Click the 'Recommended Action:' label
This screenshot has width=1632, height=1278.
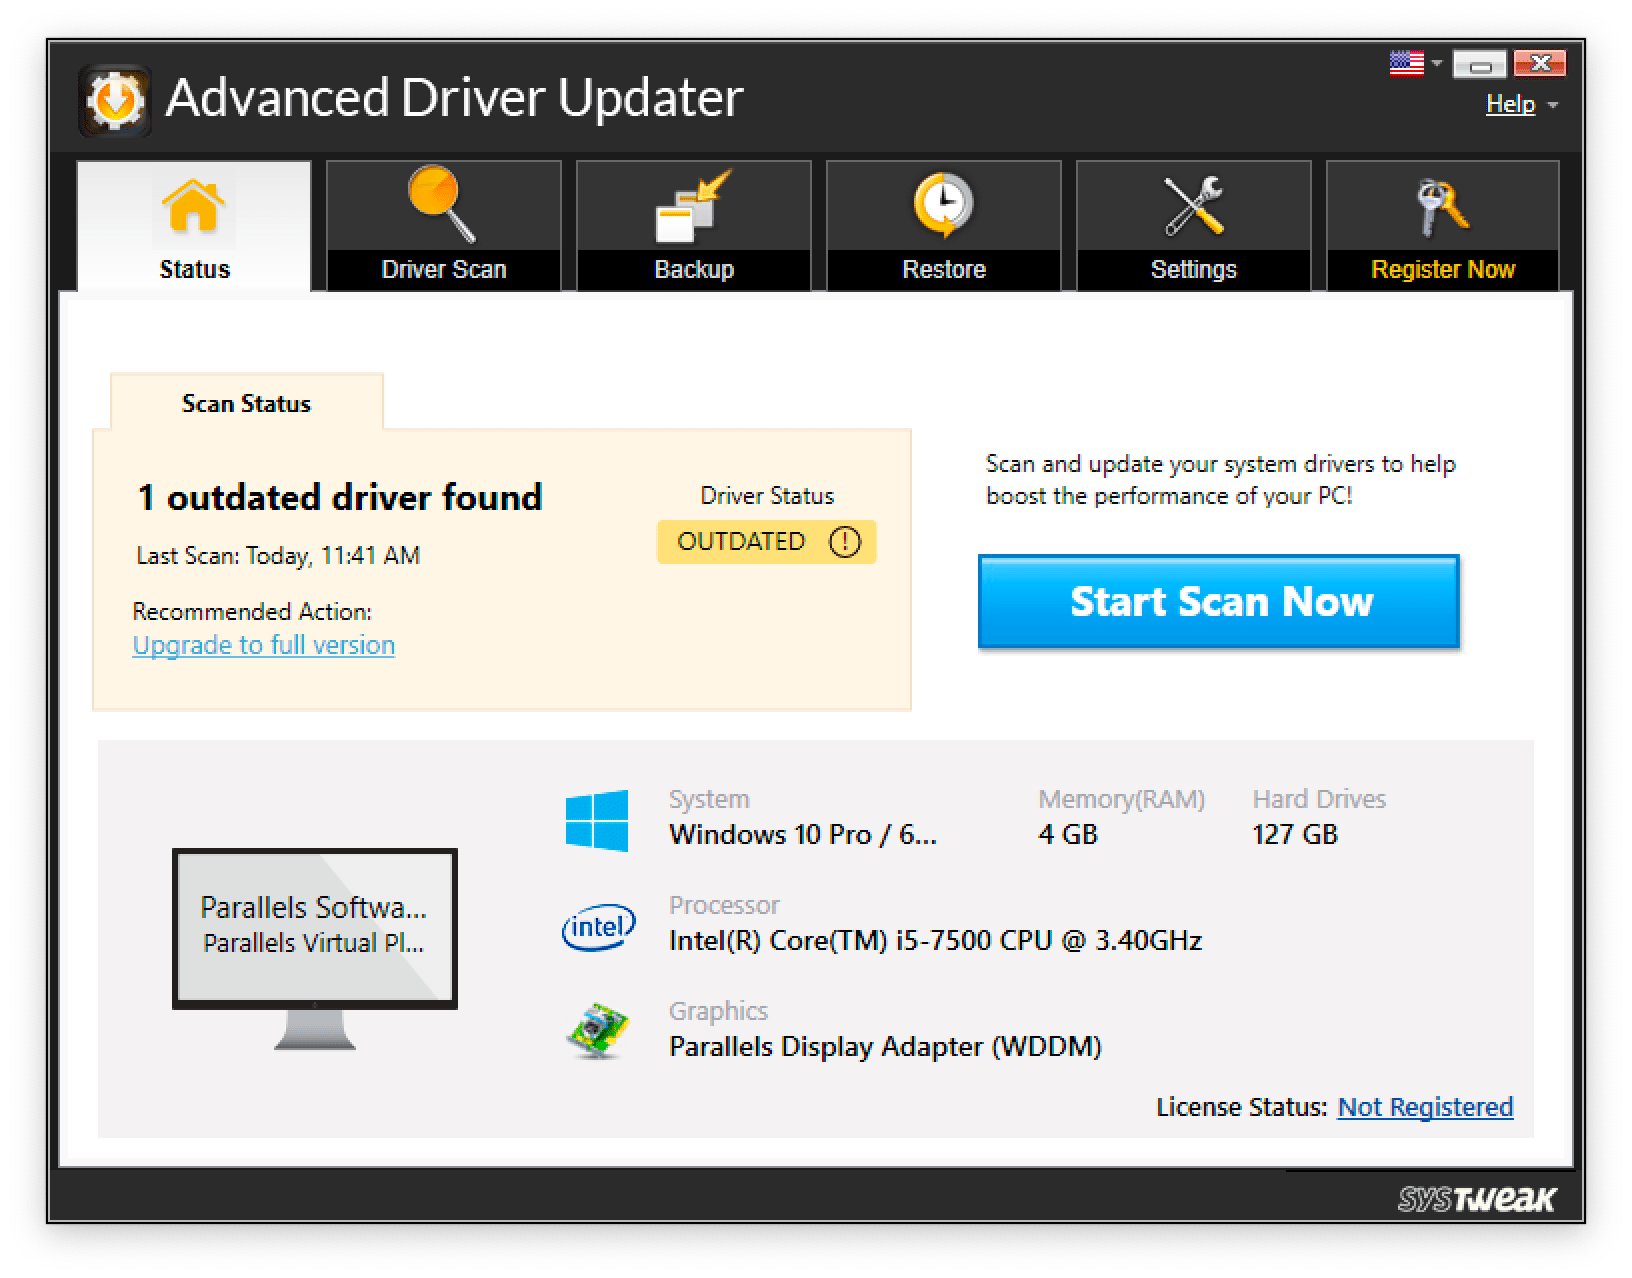click(252, 612)
